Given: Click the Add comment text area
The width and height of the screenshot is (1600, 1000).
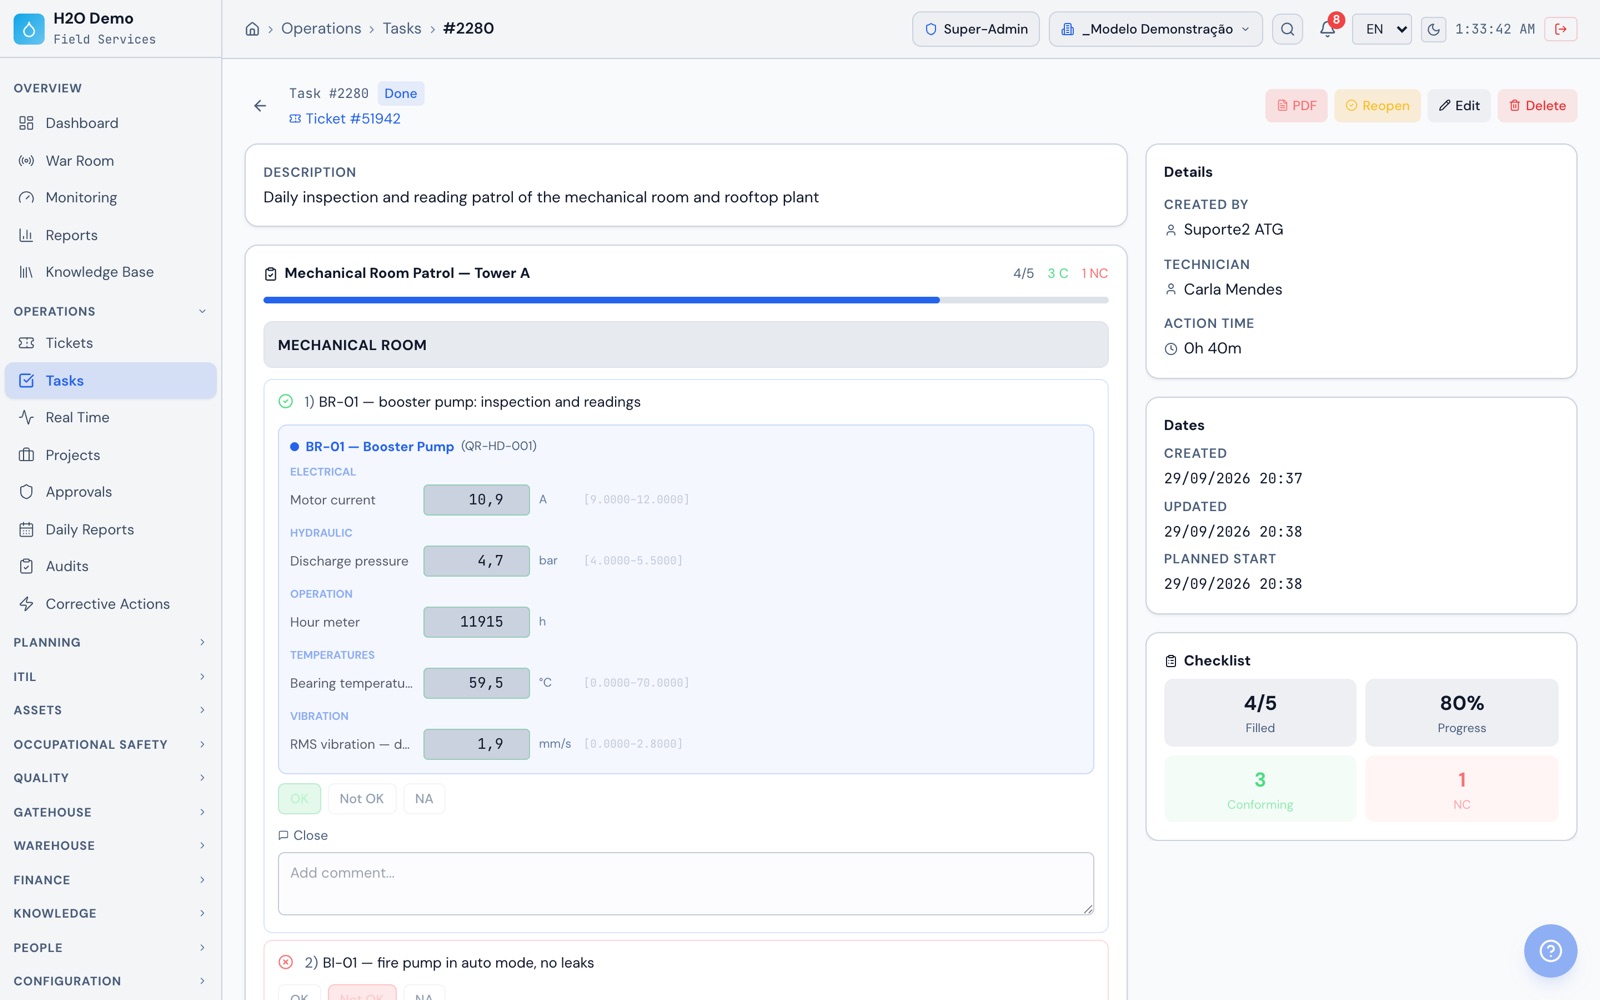Looking at the screenshot, I should click(686, 884).
